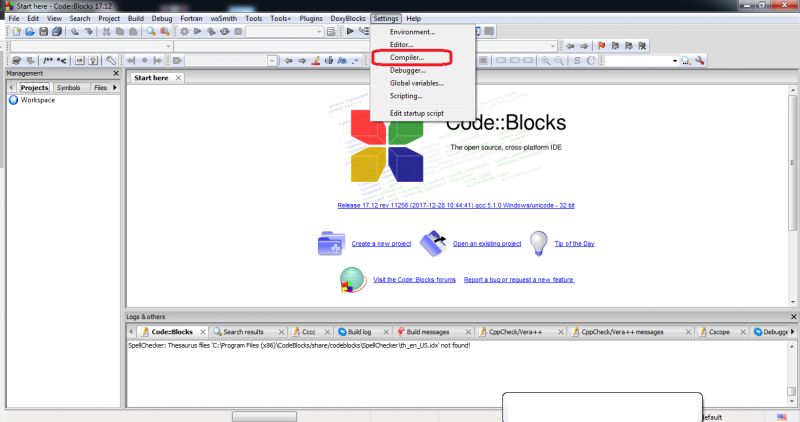Undo the last action via toolbar
This screenshot has height=422, width=800.
(75, 32)
